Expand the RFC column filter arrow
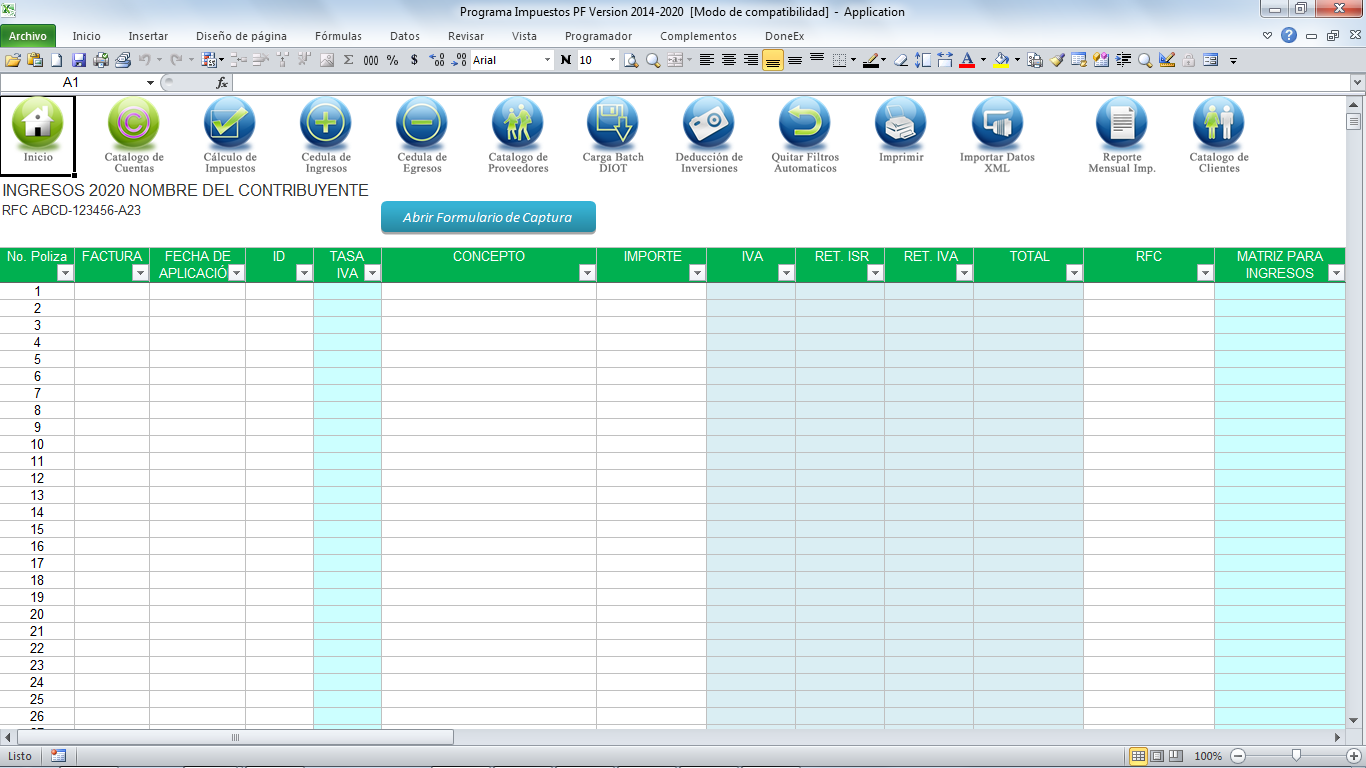 point(1205,273)
